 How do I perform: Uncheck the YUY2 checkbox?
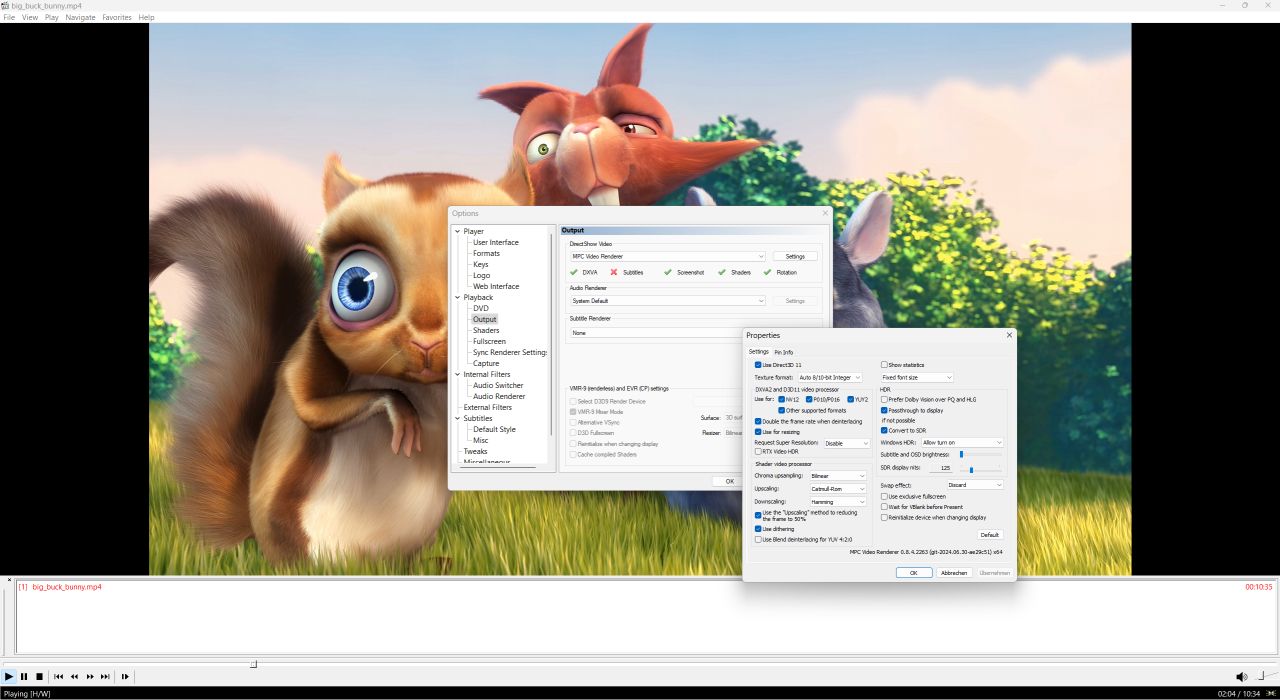coord(851,399)
